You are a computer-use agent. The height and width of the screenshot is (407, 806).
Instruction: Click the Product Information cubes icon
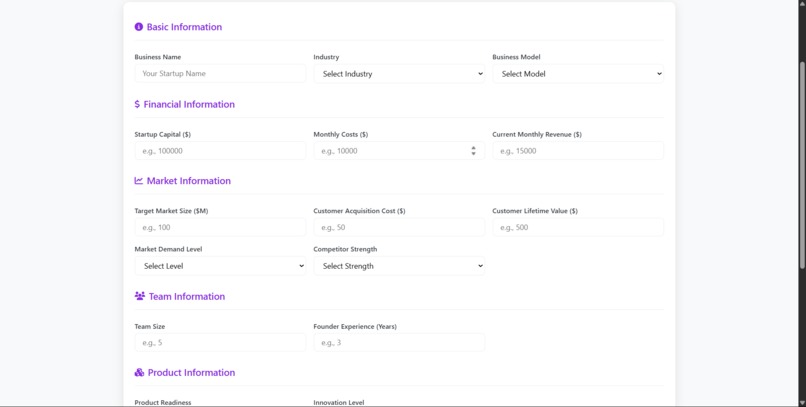(139, 373)
